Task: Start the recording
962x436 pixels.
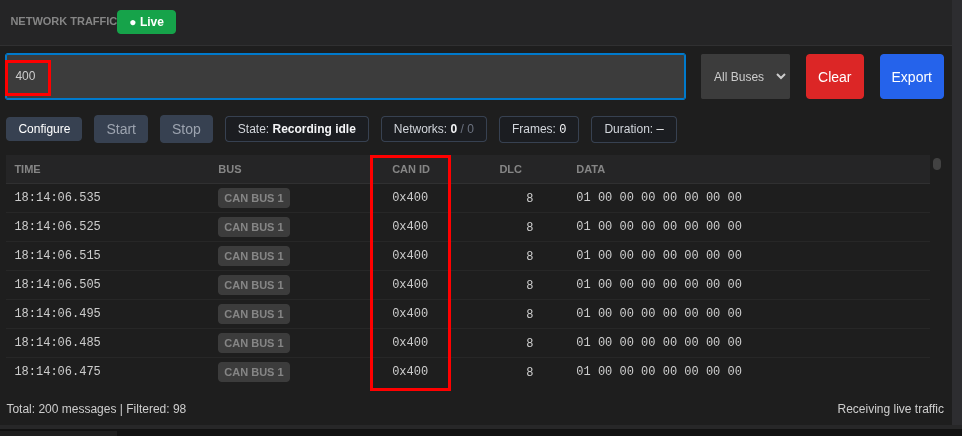Action: 121,129
